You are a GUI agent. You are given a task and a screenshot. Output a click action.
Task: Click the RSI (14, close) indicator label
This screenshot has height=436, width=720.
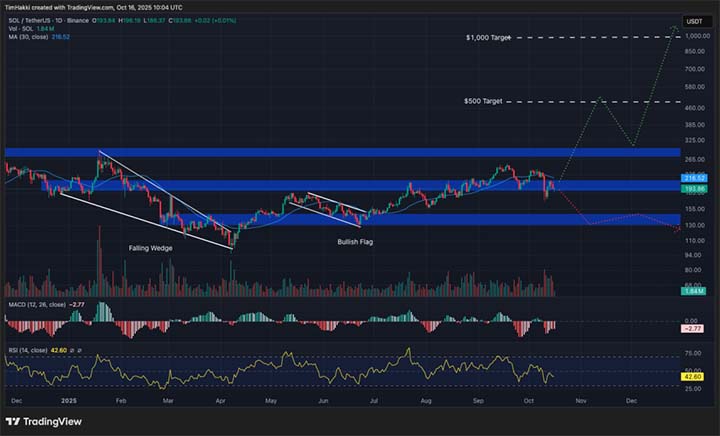[x=30, y=352]
